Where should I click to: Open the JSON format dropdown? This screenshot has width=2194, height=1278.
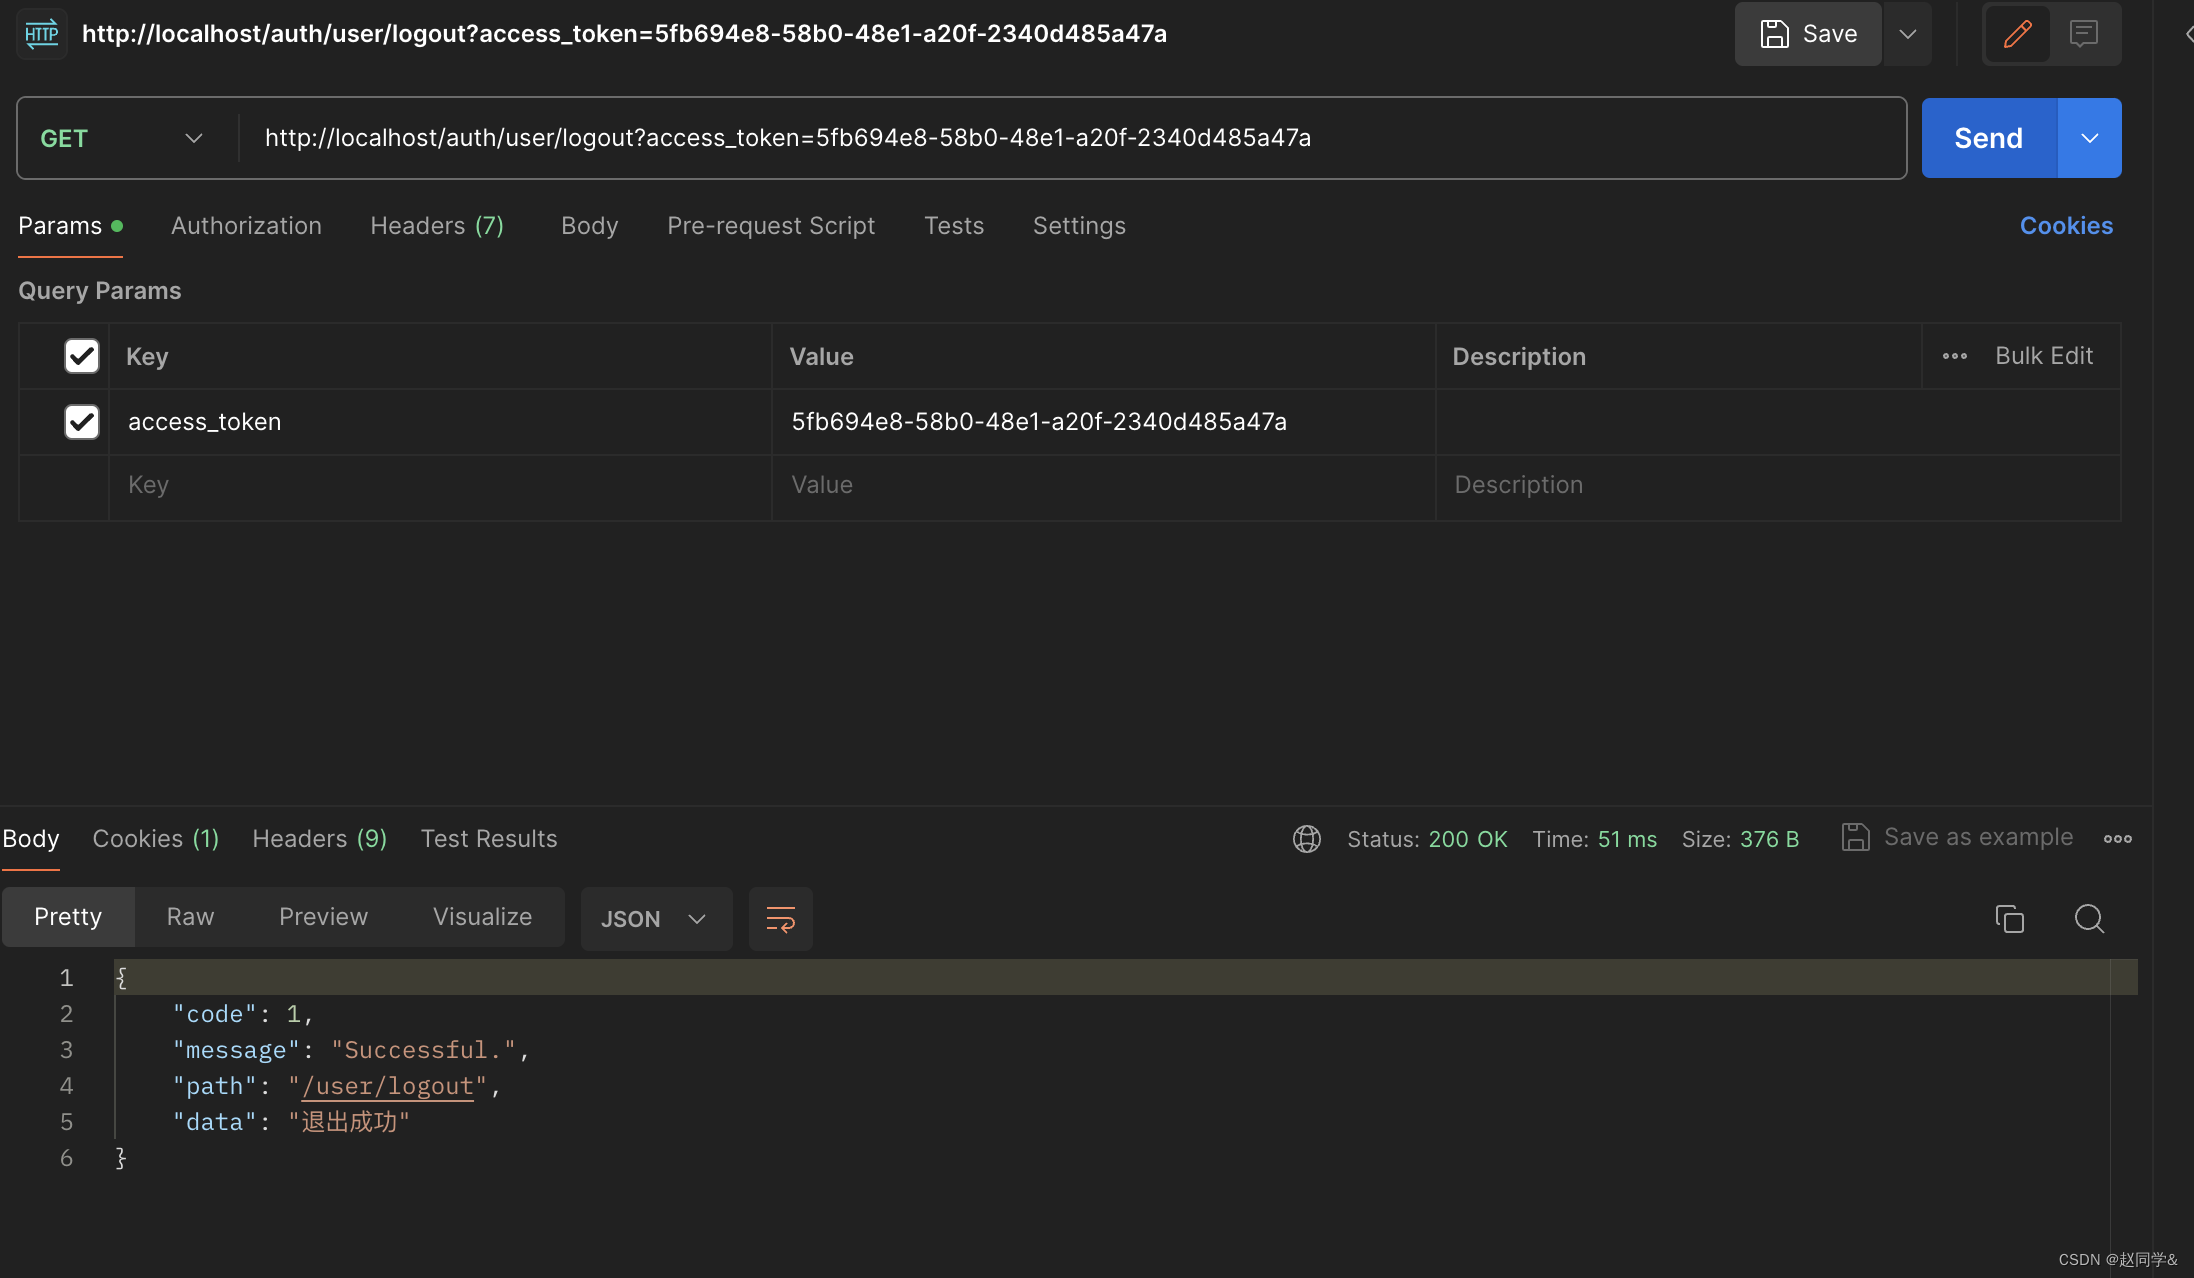[x=655, y=918]
